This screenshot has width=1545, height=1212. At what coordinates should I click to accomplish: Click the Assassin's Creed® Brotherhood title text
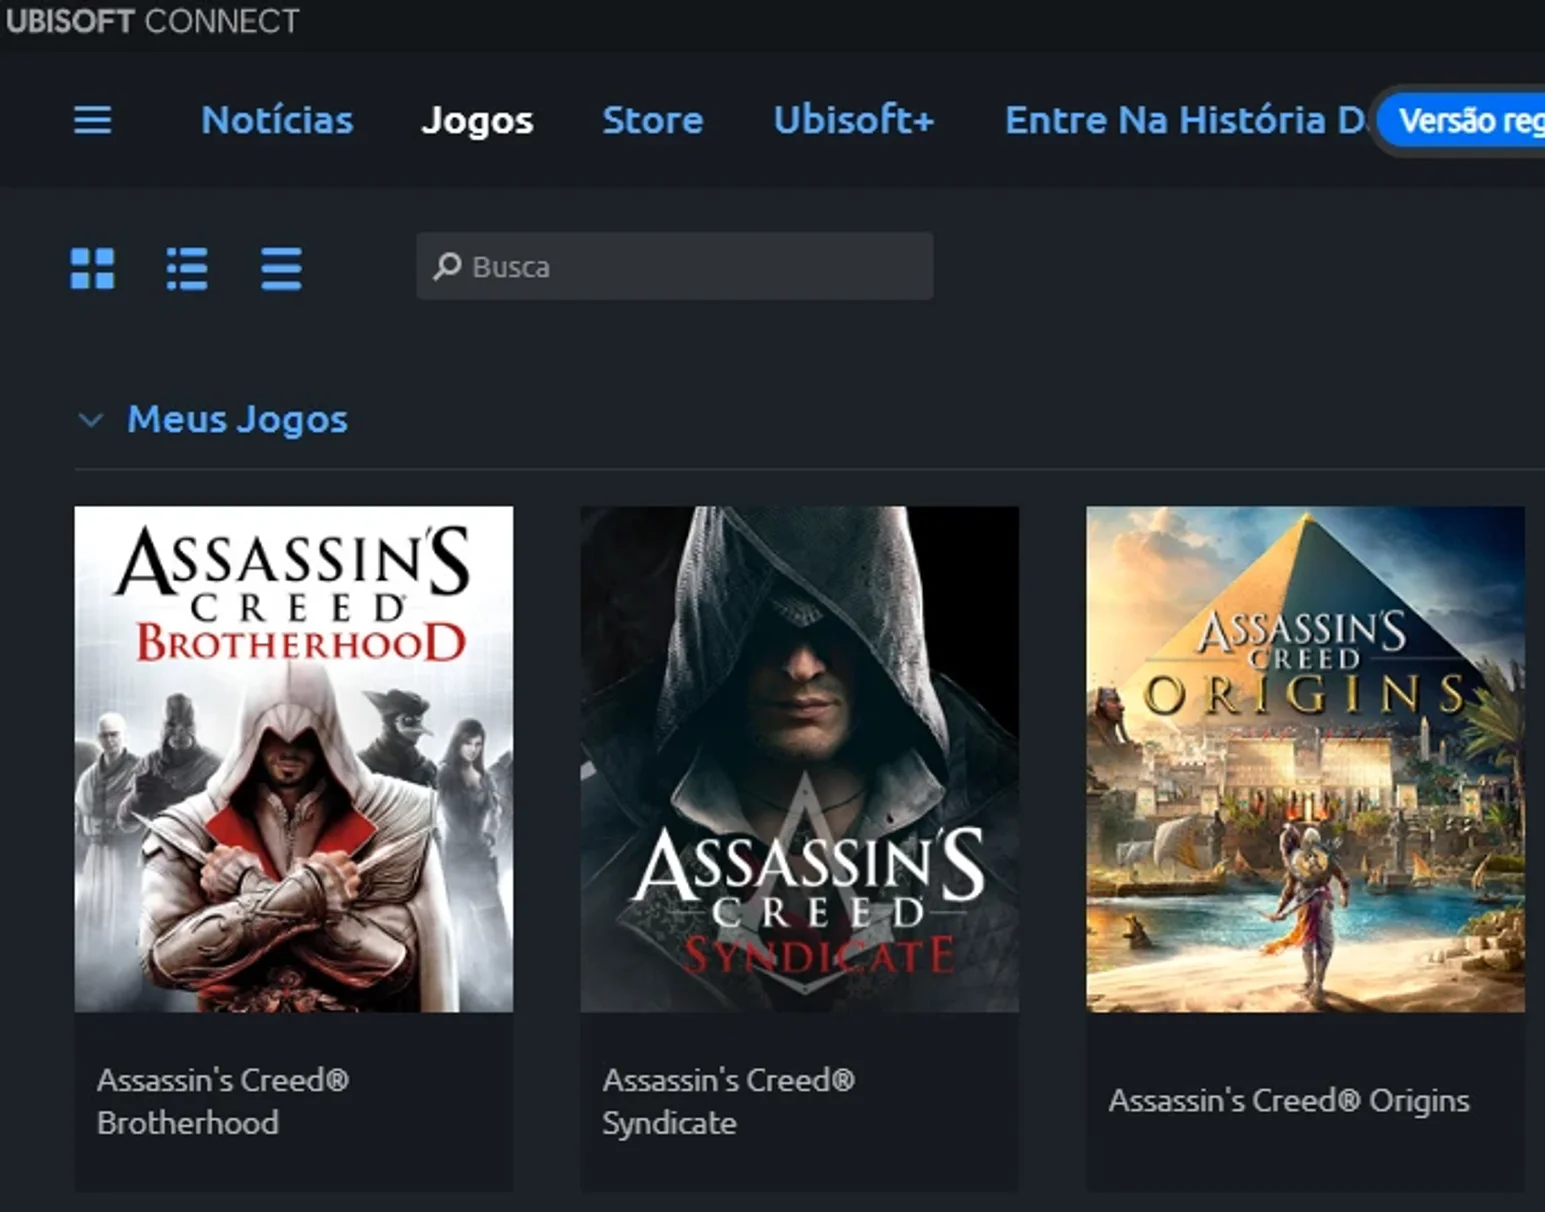(x=223, y=1101)
